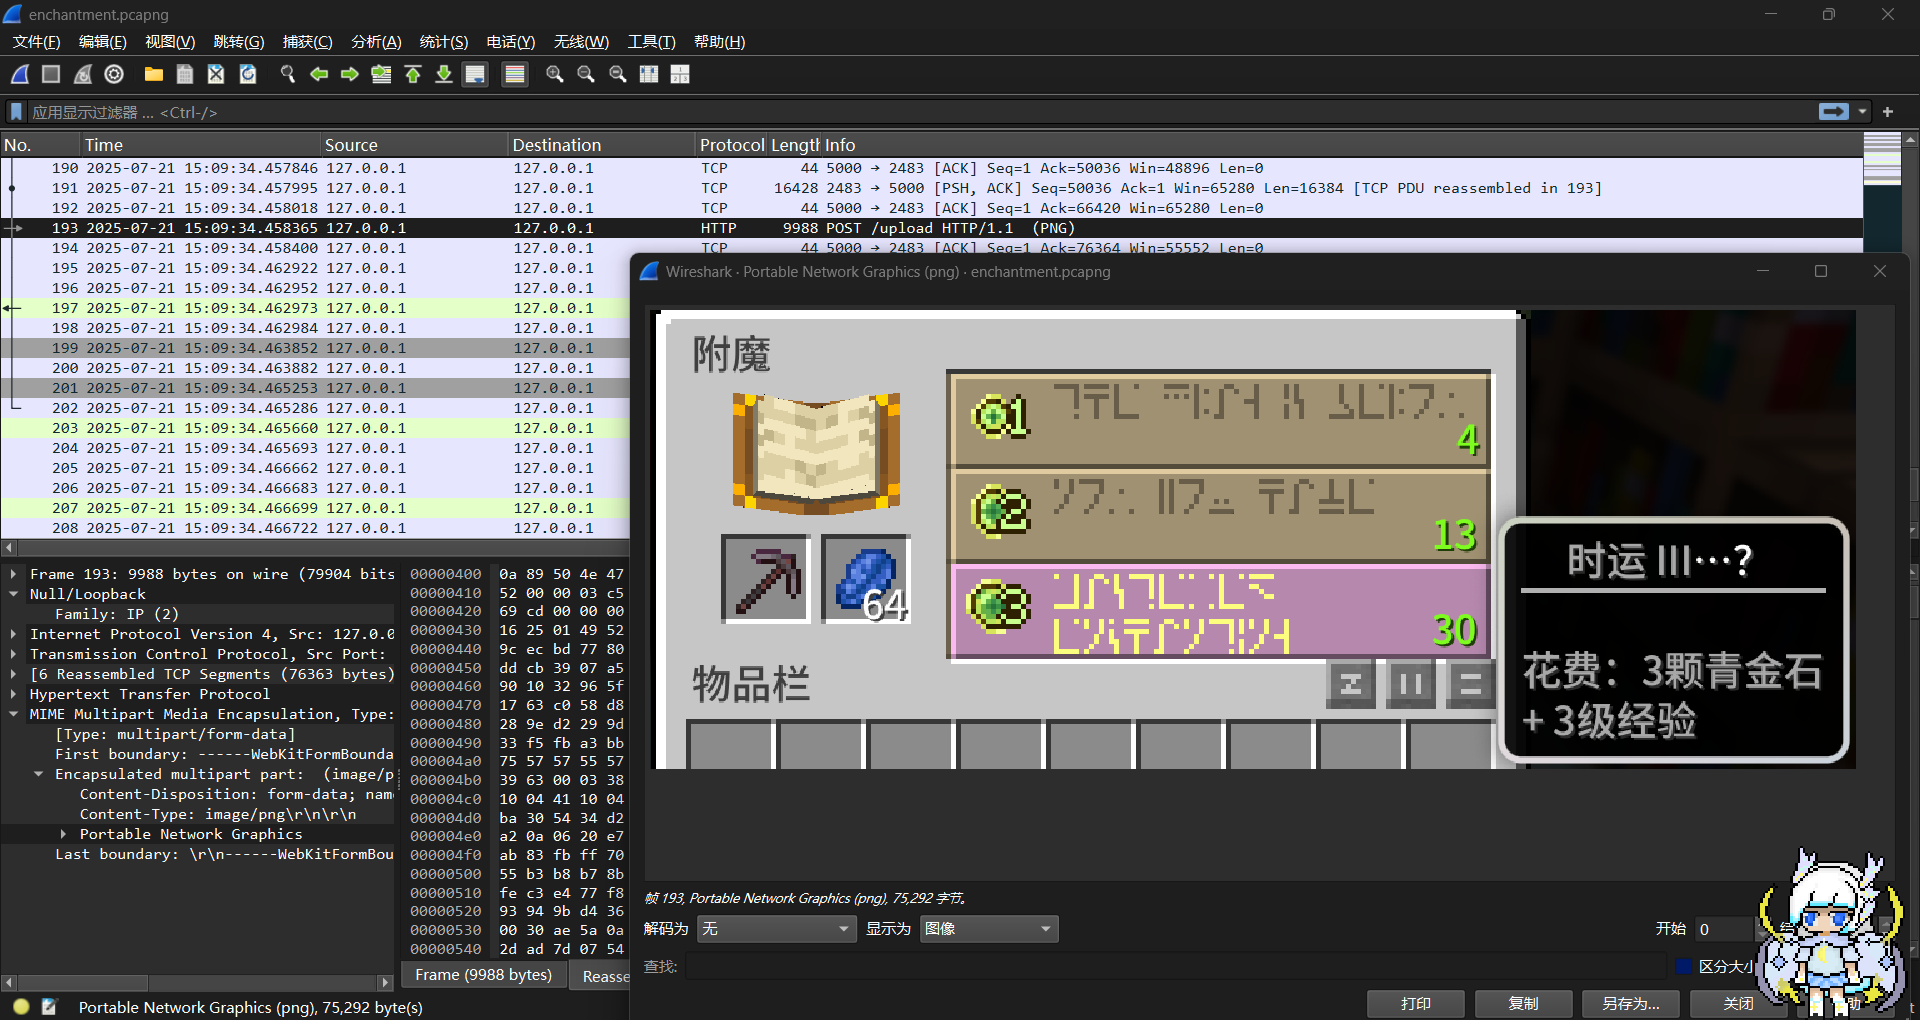The image size is (1920, 1020).
Task: Click the start capture shark fin icon
Action: click(20, 74)
